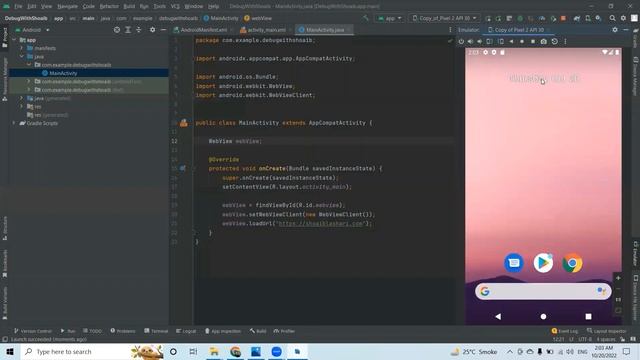640x360 pixels.
Task: Select opened file target icon in Project panel
Action: pyautogui.click(x=117, y=30)
